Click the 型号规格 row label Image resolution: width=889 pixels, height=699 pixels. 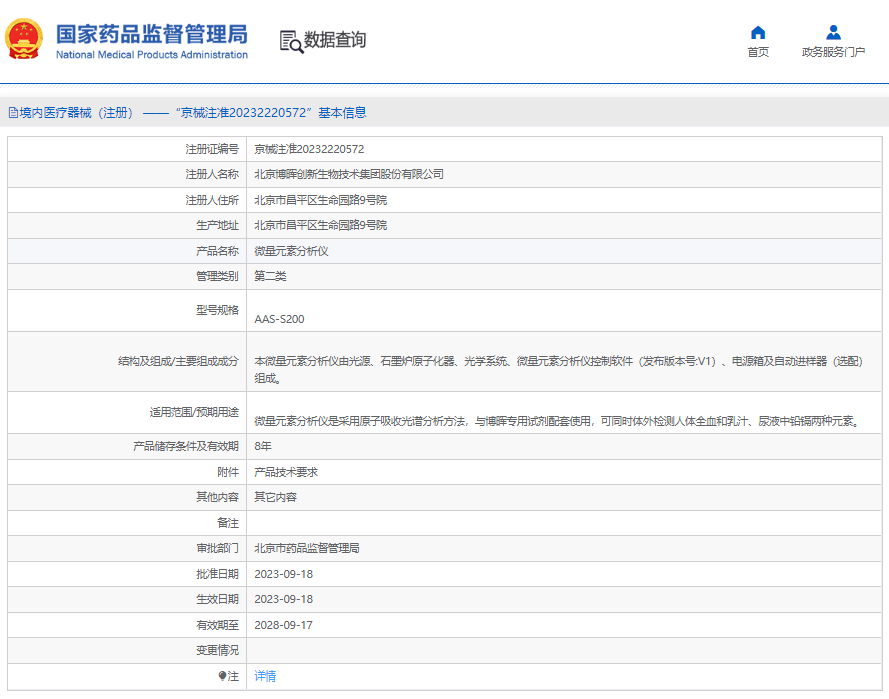[x=218, y=310]
